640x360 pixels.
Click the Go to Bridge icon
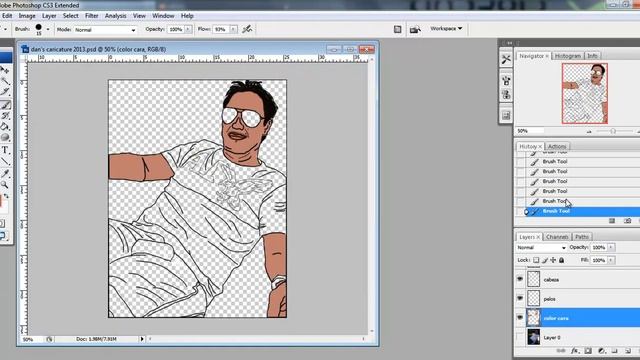(415, 29)
